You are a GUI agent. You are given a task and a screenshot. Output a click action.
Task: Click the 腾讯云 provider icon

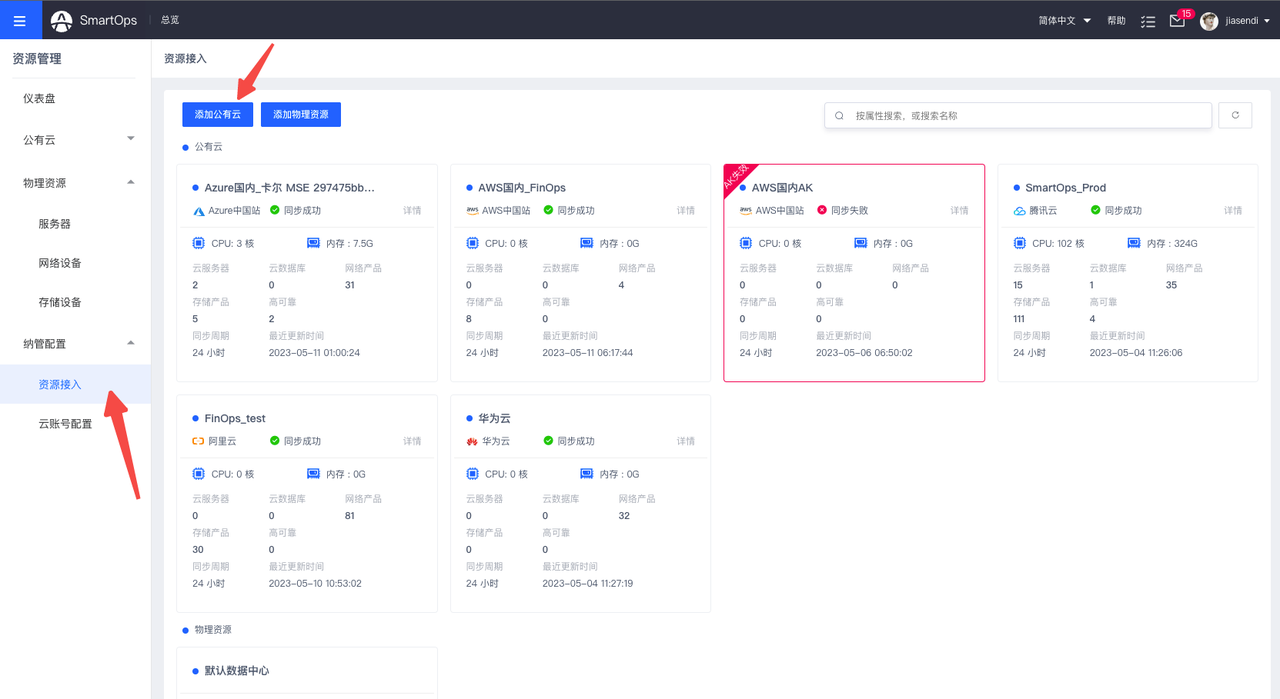click(x=1020, y=211)
